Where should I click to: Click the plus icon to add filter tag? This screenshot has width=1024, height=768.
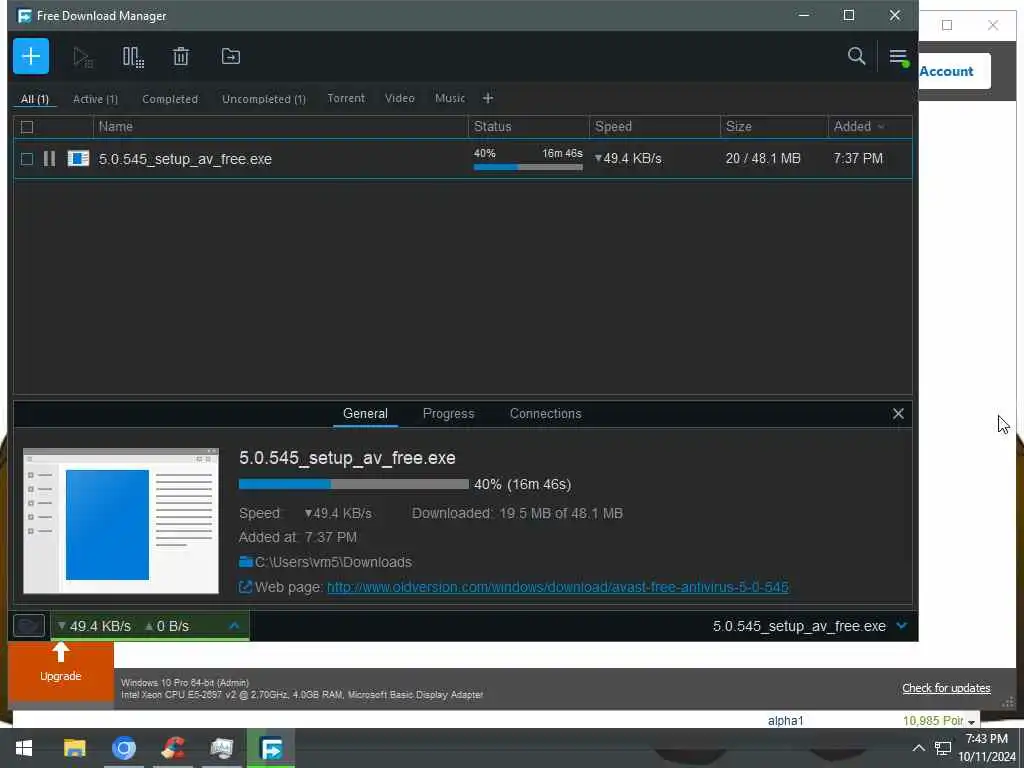pos(488,98)
